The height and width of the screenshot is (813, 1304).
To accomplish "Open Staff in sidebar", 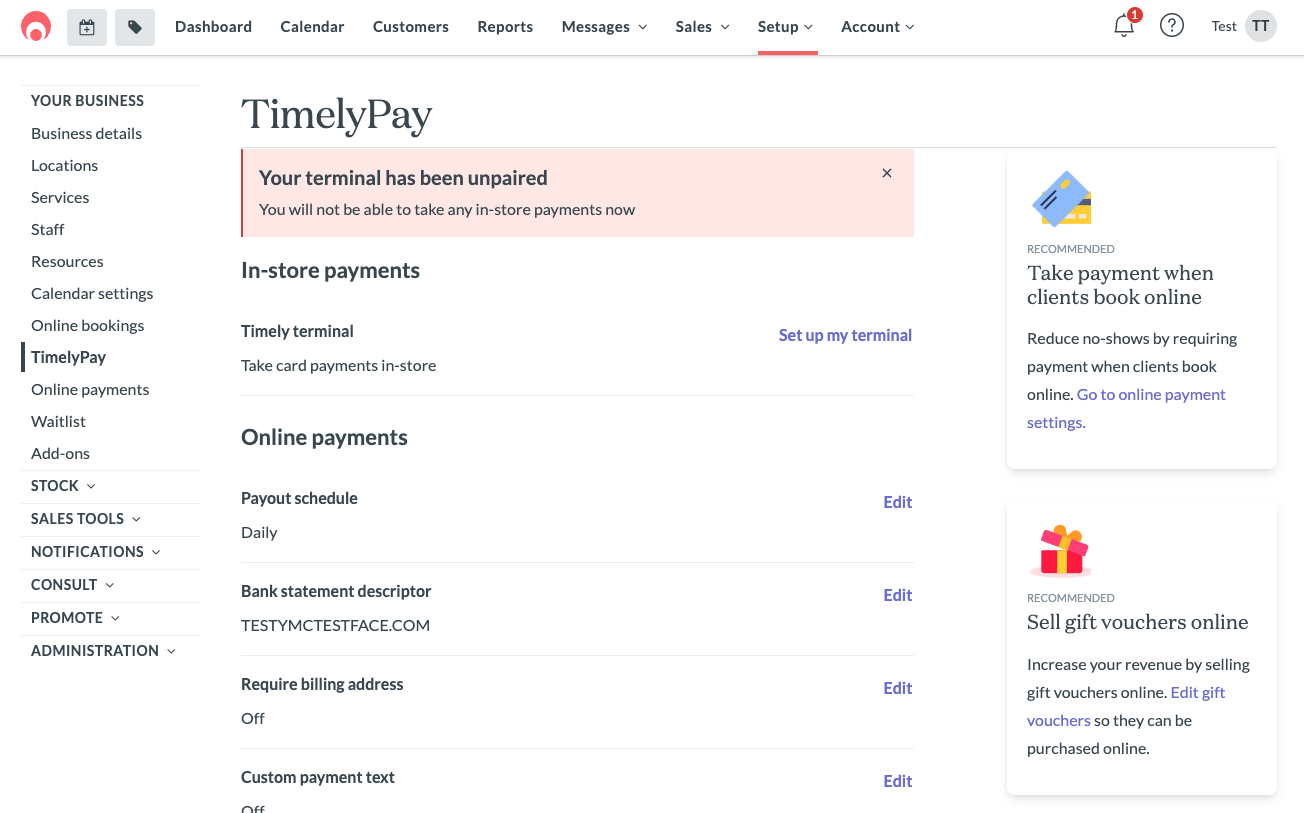I will tap(47, 230).
